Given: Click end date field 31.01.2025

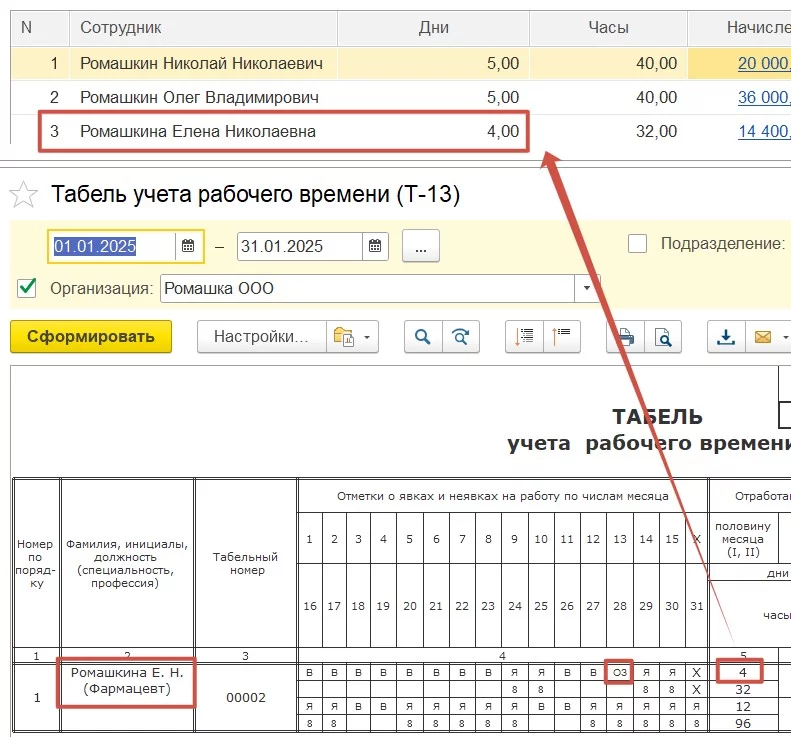Looking at the screenshot, I should pos(300,246).
